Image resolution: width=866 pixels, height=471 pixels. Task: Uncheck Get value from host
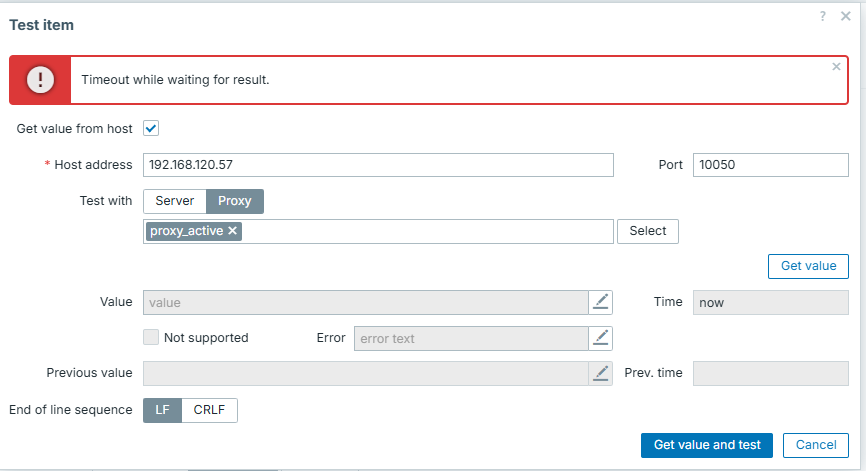click(x=152, y=129)
